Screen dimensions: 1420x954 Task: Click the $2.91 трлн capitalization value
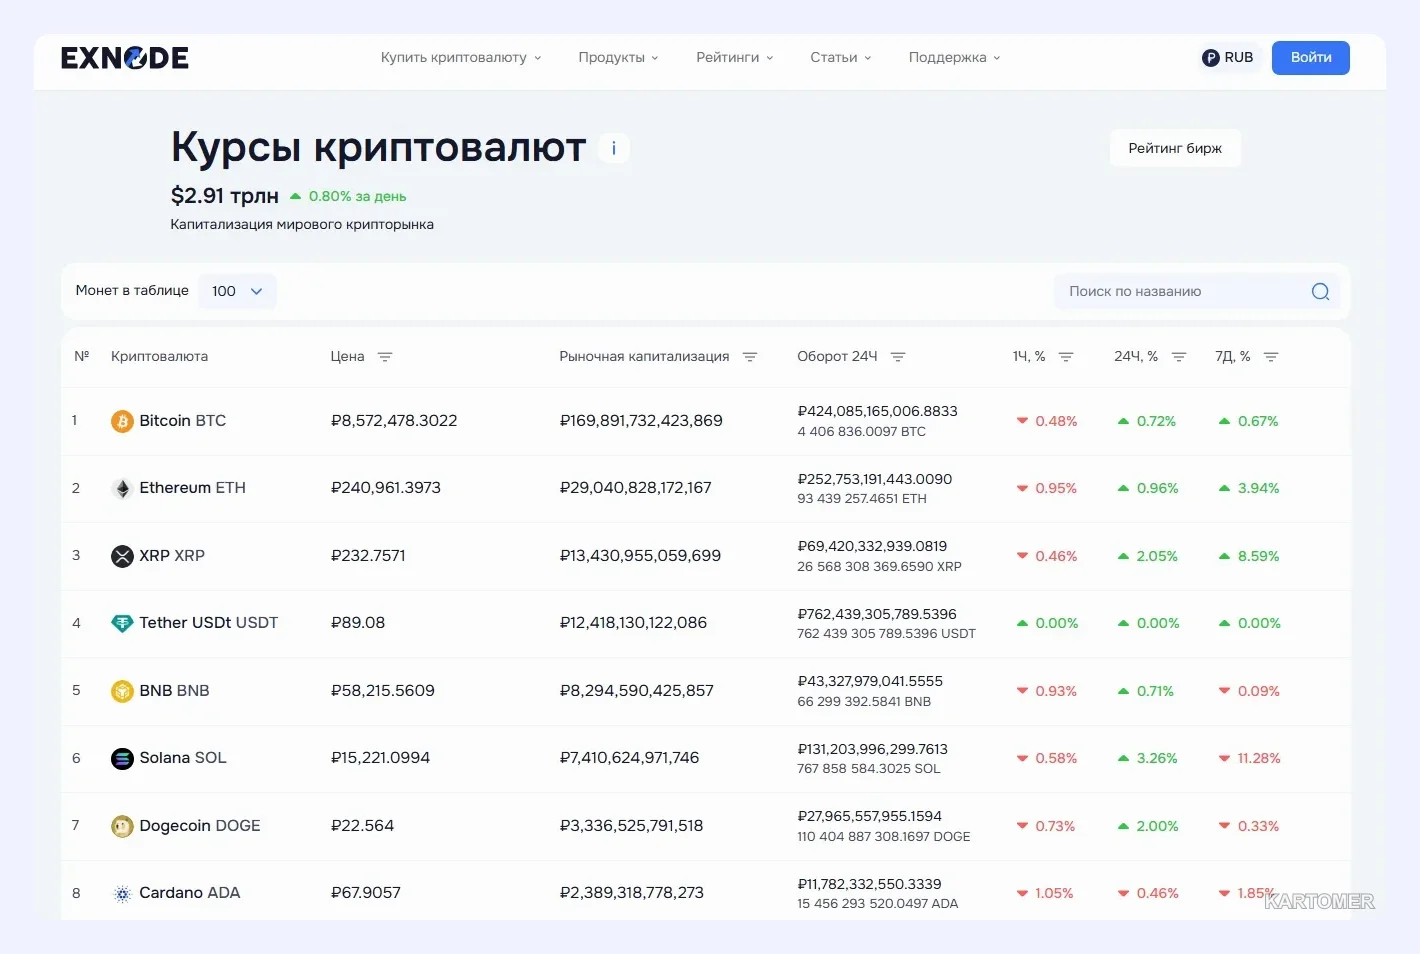coord(225,196)
